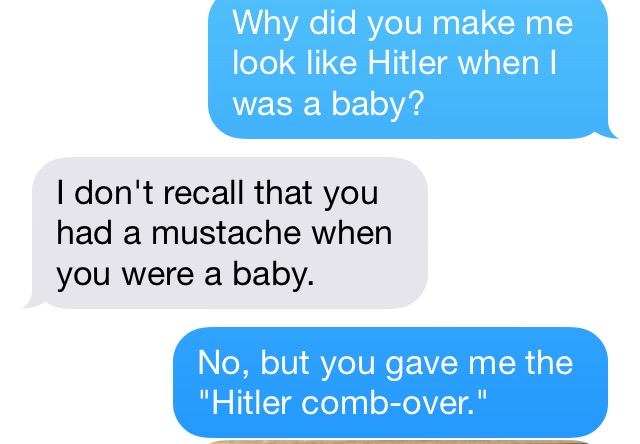This screenshot has width=640, height=444.
Task: Click the word "had" in the gray message
Action: tap(84, 233)
